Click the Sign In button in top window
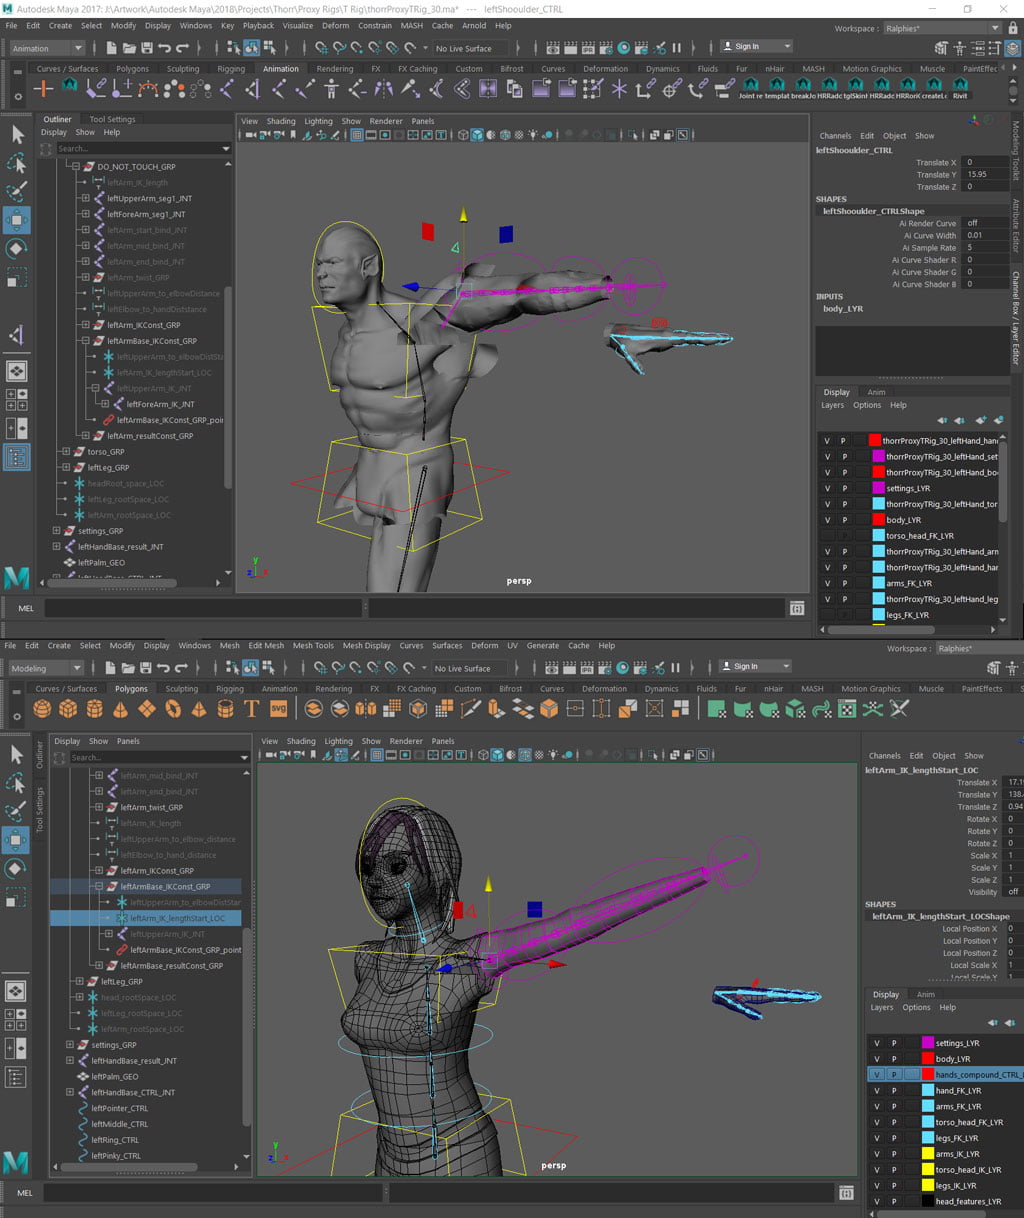This screenshot has height=1218, width=1024. pyautogui.click(x=756, y=47)
